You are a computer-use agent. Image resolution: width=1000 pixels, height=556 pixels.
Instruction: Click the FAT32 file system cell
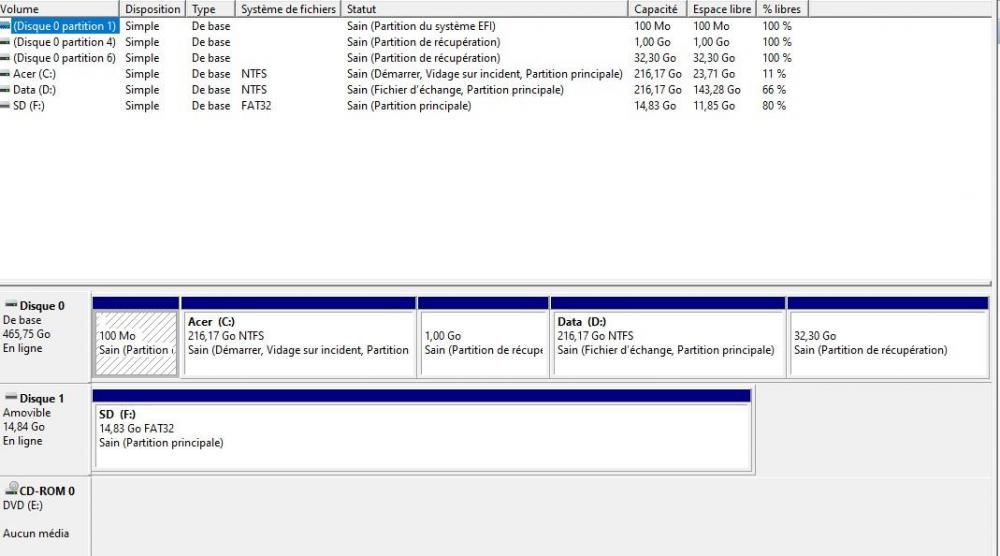click(256, 106)
